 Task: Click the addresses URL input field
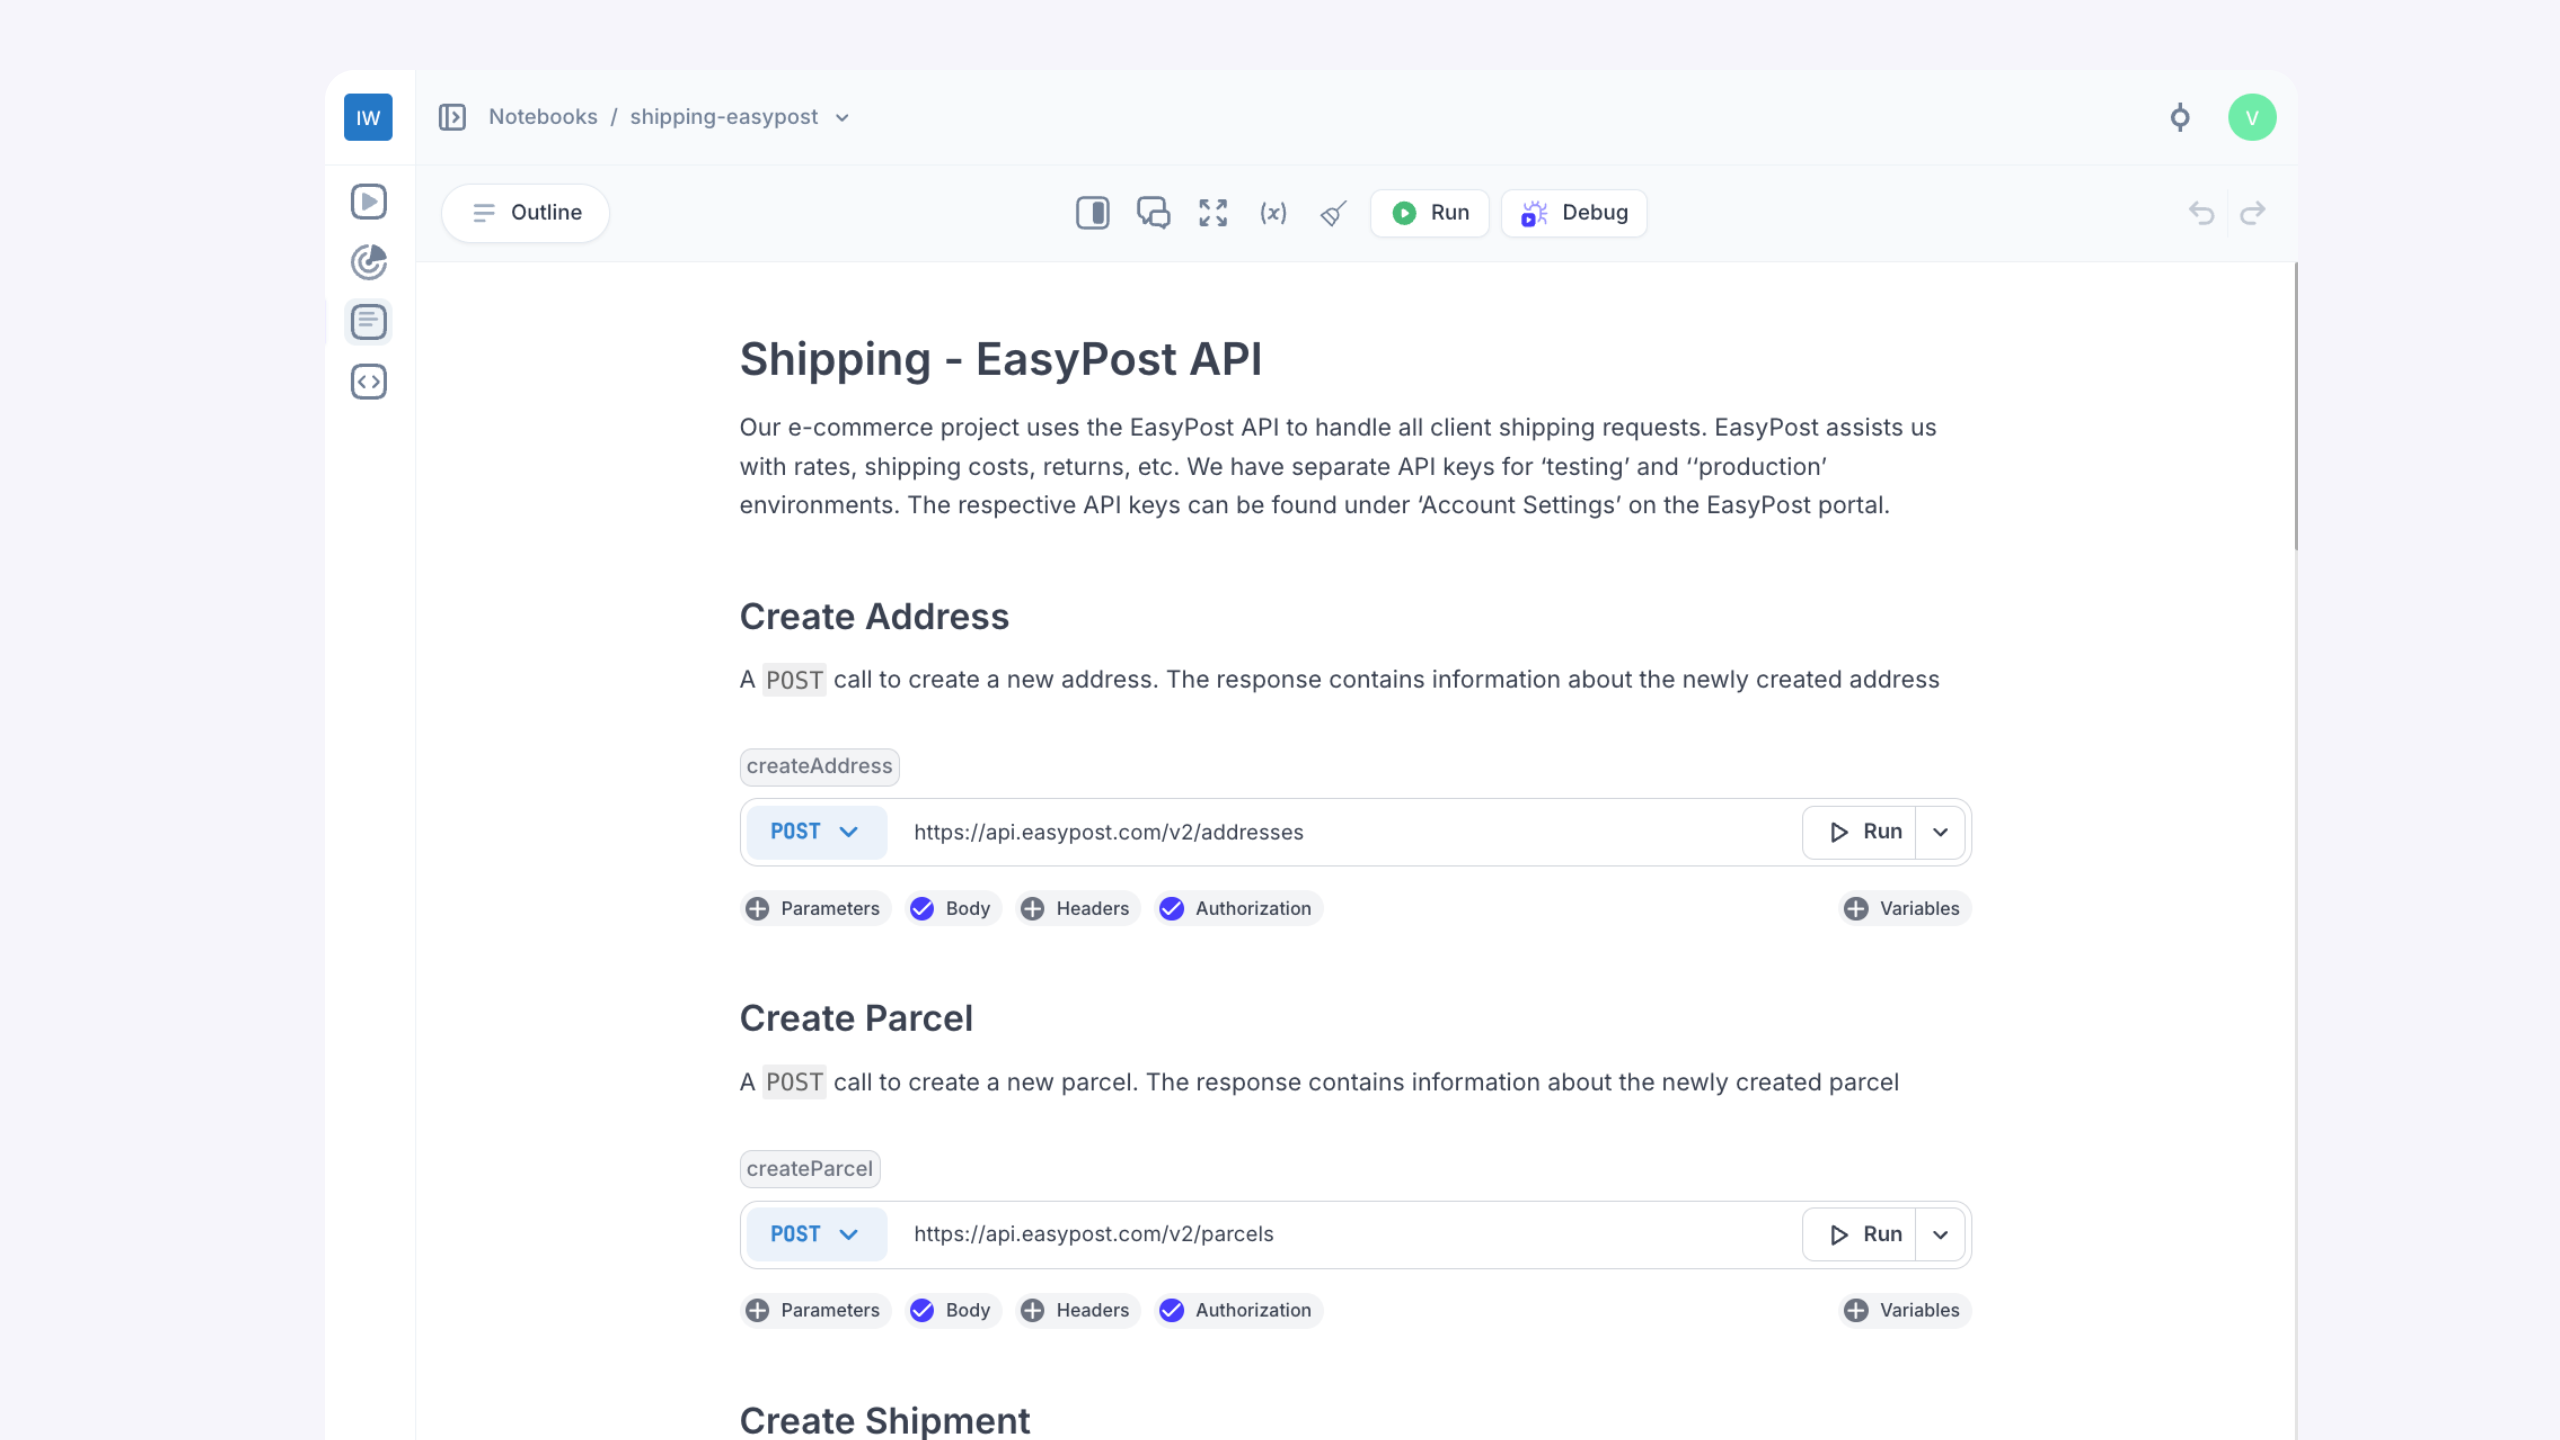[1345, 832]
